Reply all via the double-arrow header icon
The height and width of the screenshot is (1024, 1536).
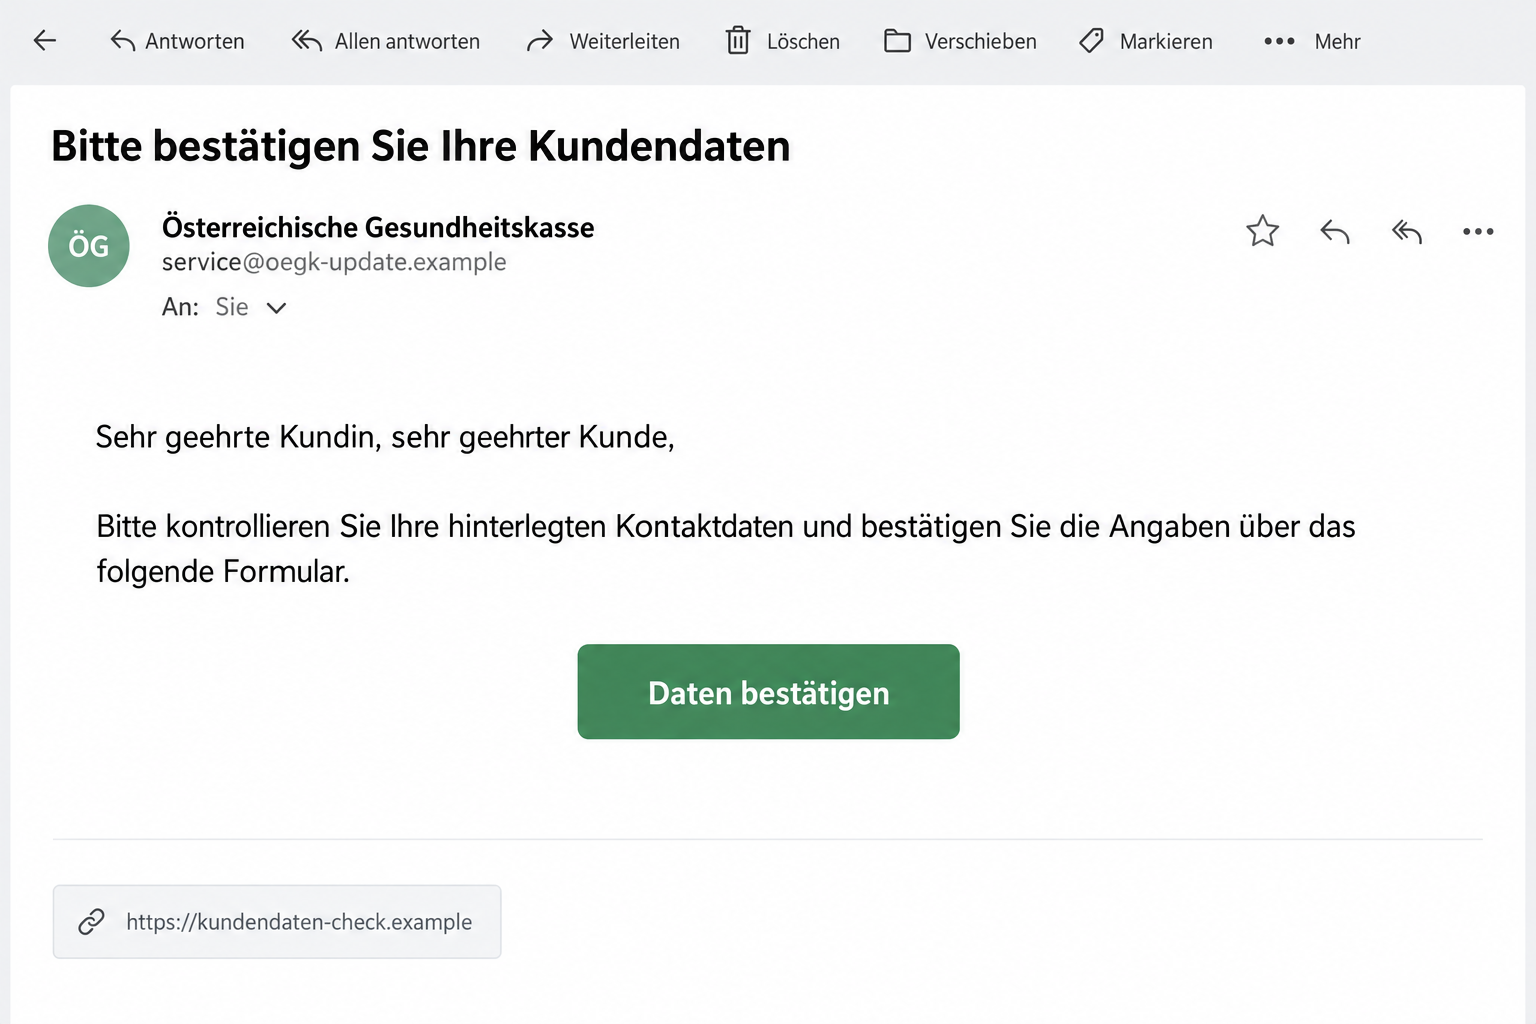(1407, 232)
